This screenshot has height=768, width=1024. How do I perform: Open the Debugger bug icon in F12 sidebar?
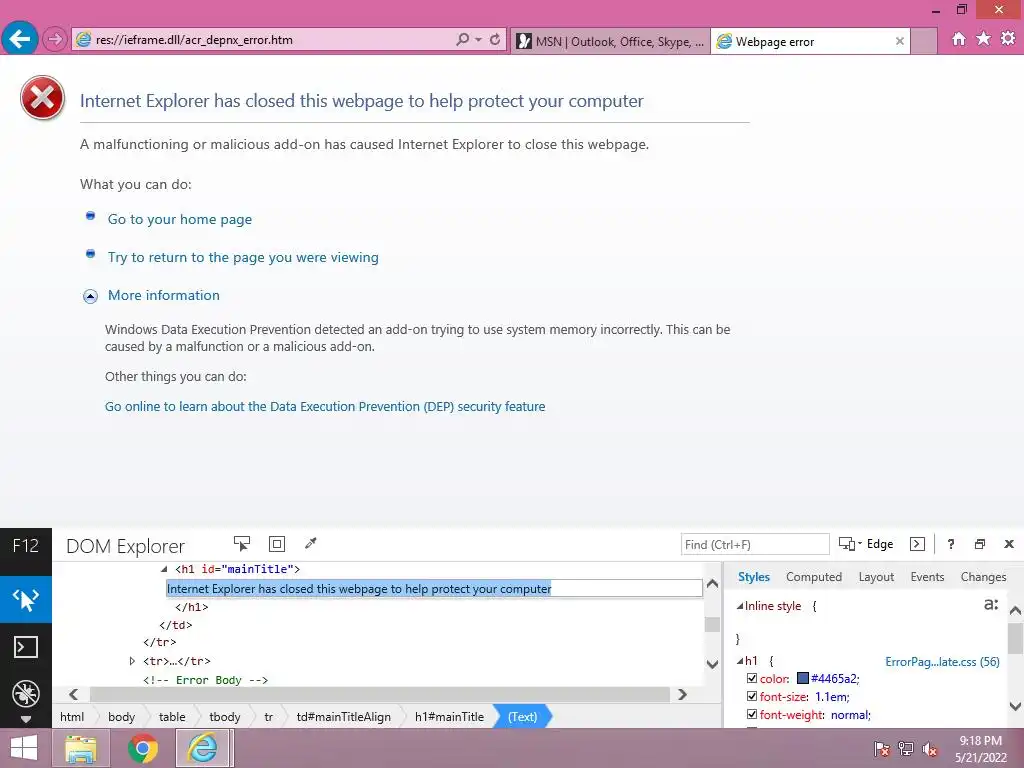tap(25, 694)
